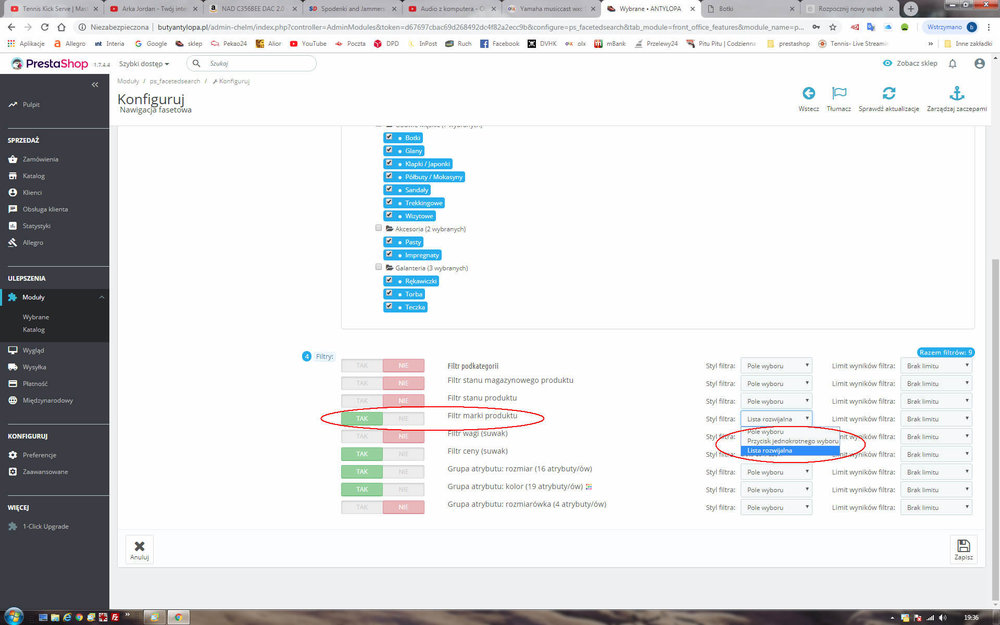Click the PrestaShop logo
This screenshot has height=625, width=1000.
click(50, 64)
